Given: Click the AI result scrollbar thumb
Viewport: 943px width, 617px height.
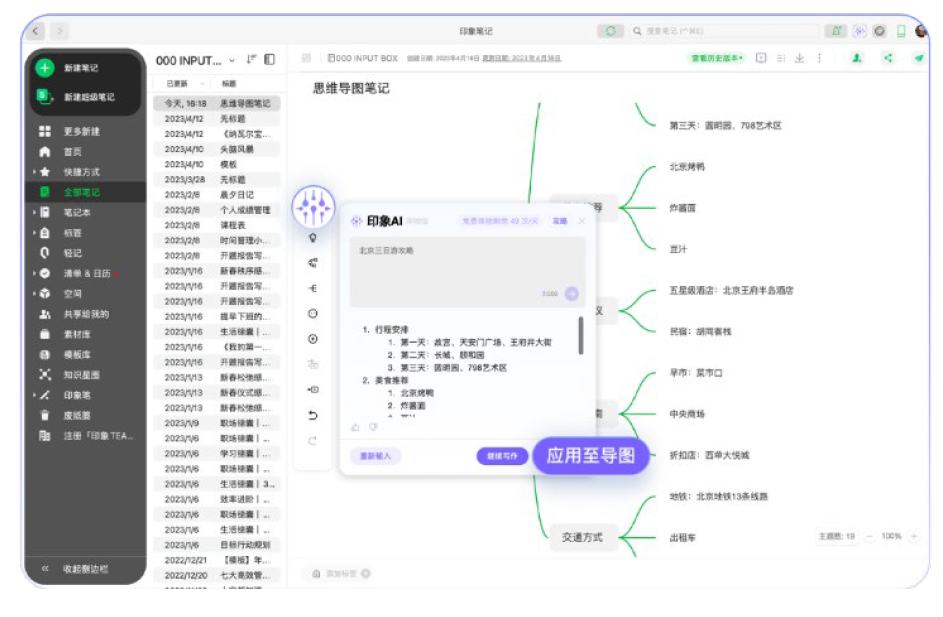Looking at the screenshot, I should coord(581,336).
